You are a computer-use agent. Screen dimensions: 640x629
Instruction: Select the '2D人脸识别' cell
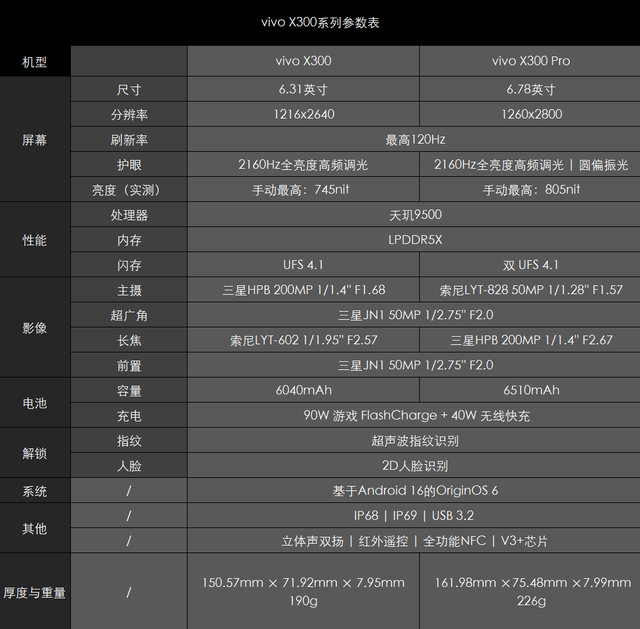click(414, 466)
